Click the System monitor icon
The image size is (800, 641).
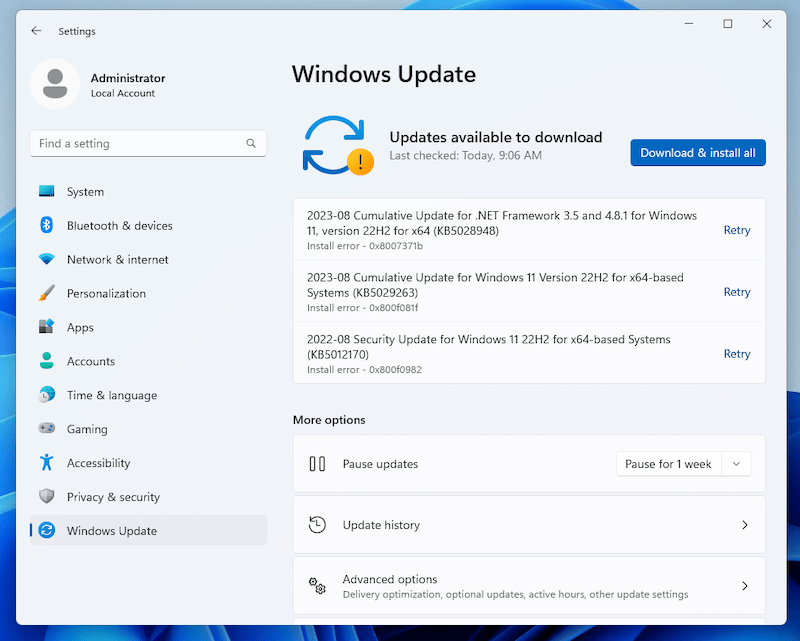46,191
